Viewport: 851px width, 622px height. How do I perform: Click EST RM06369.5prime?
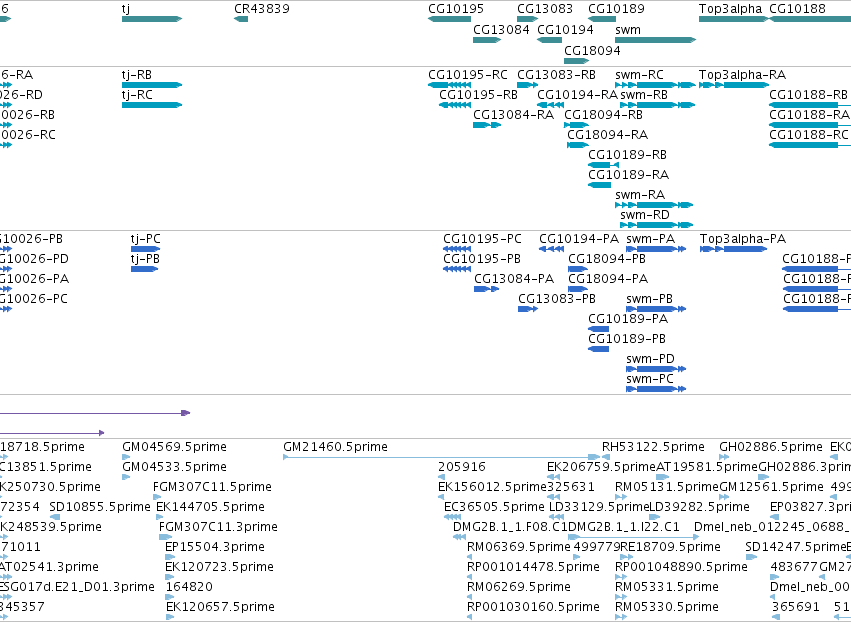point(518,547)
